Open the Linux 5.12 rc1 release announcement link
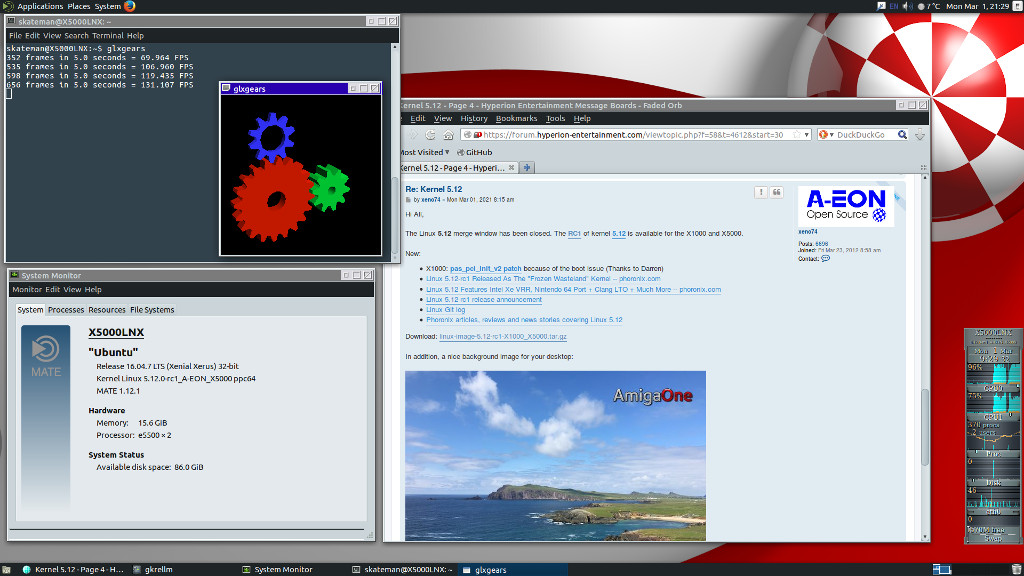This screenshot has width=1024, height=576. 484,300
